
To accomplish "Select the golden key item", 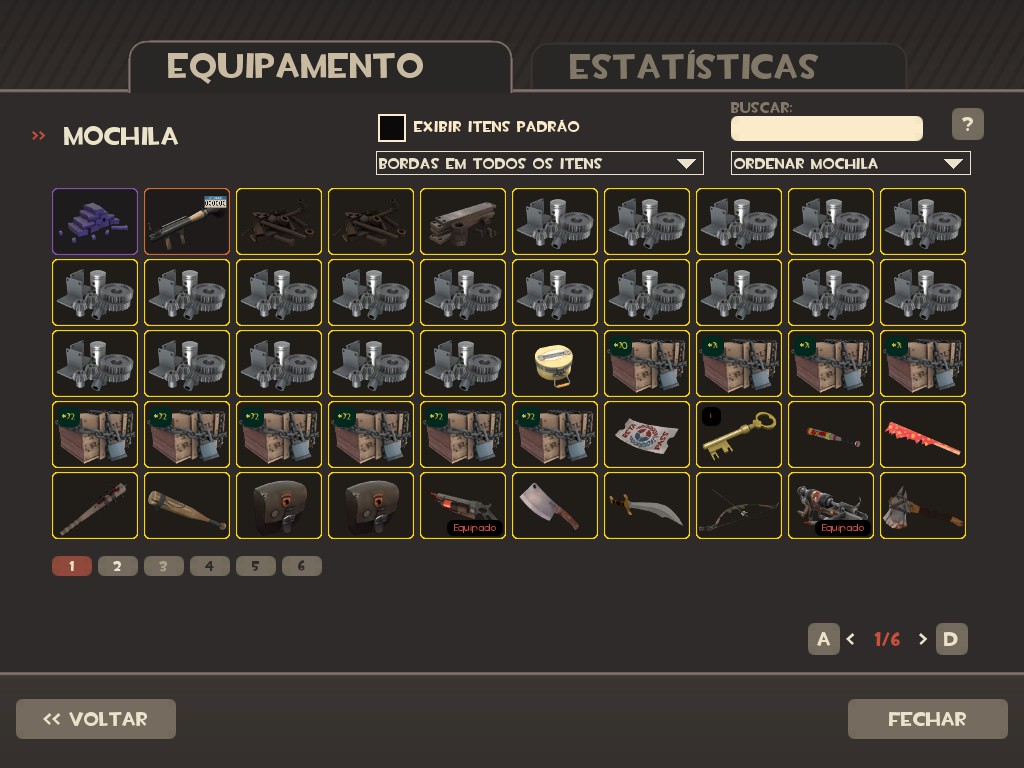I will 739,434.
